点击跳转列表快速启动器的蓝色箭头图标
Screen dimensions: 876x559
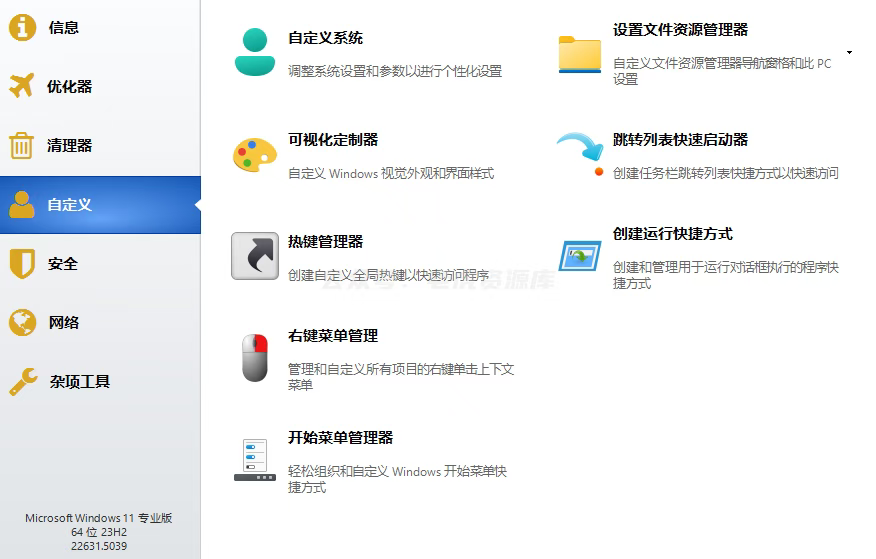tap(579, 151)
